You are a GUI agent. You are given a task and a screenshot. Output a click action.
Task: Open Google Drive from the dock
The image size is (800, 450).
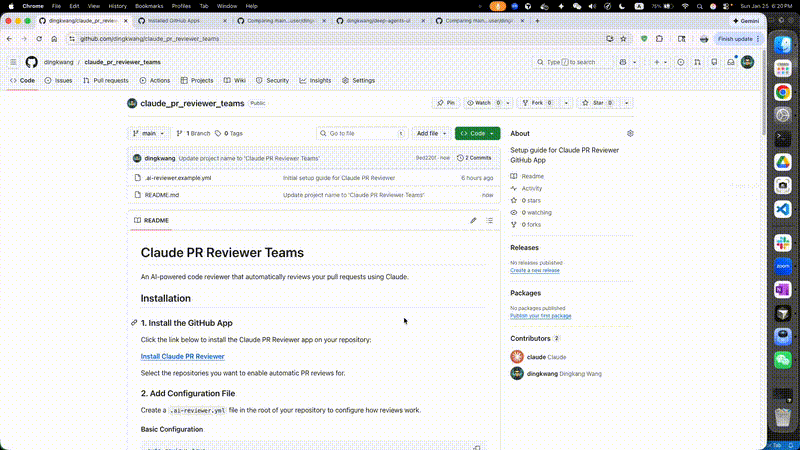click(x=783, y=162)
